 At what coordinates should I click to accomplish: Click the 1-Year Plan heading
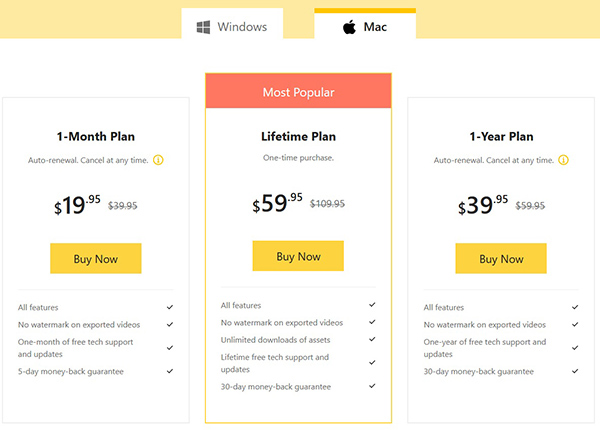501,137
